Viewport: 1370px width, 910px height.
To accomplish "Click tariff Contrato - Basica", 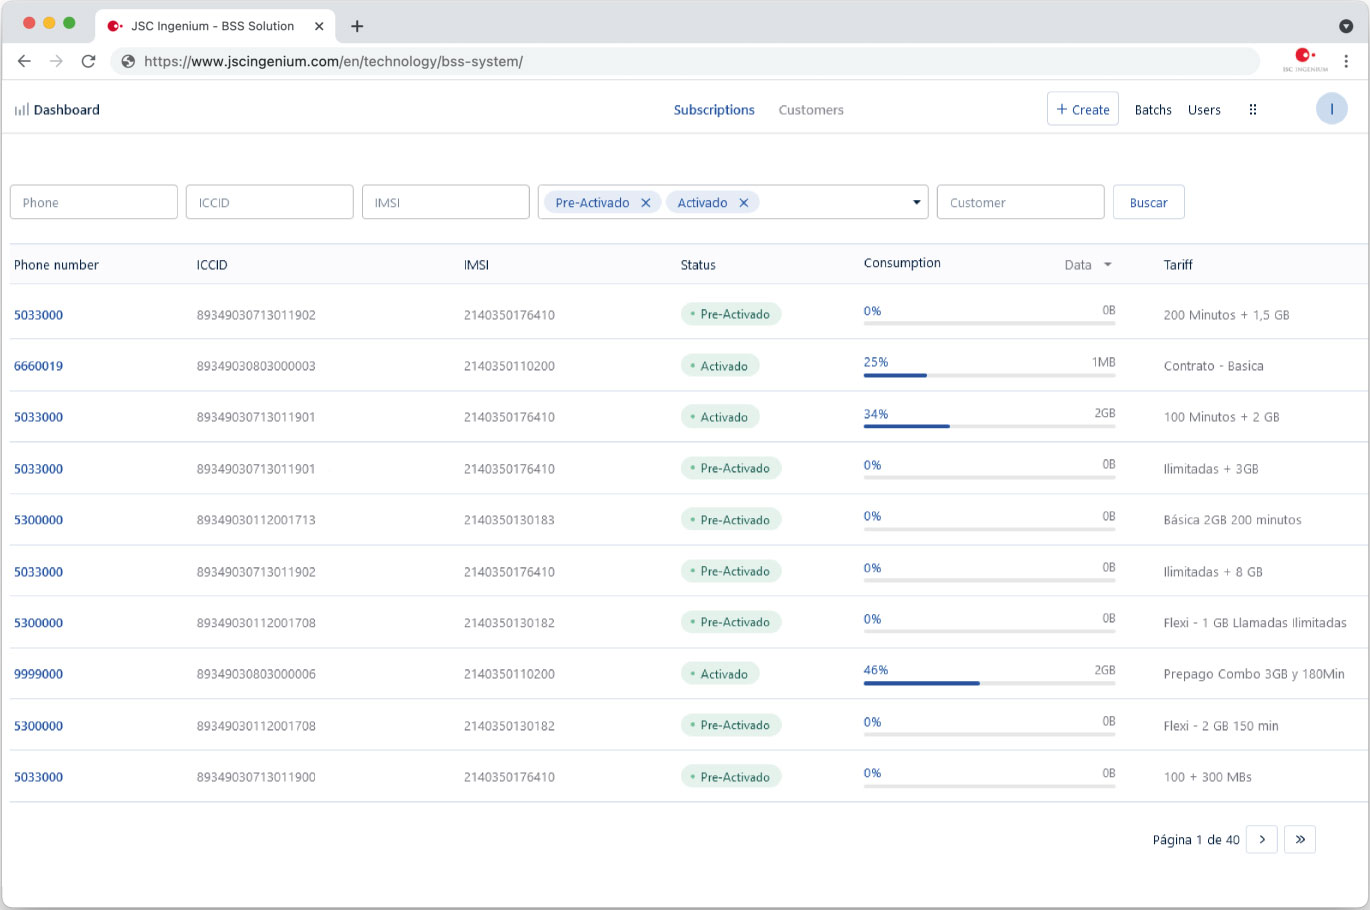I will coord(1213,366).
